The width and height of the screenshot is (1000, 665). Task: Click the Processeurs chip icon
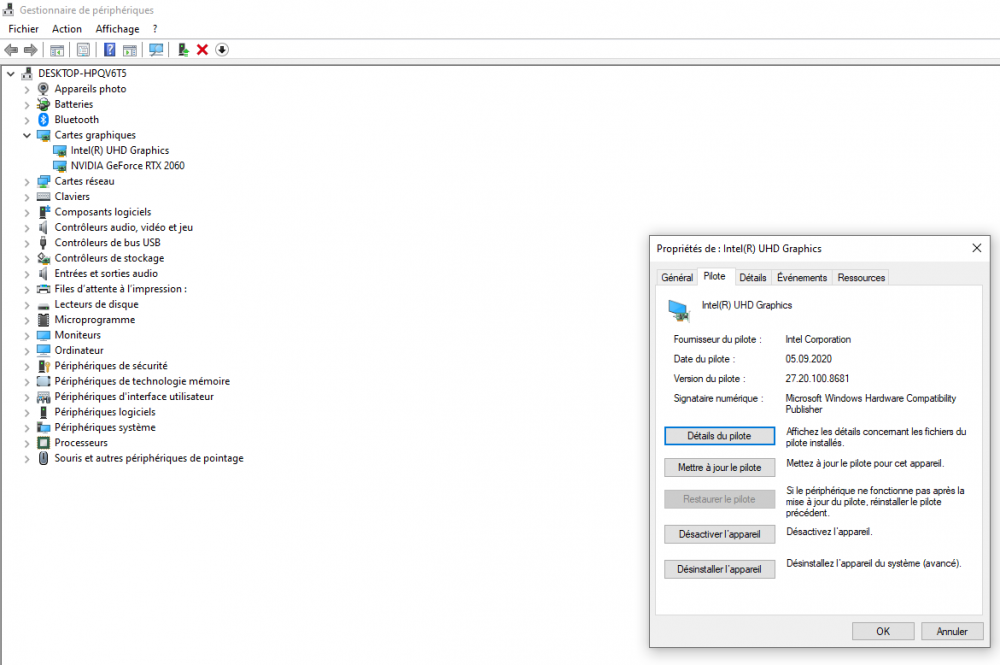(x=43, y=442)
